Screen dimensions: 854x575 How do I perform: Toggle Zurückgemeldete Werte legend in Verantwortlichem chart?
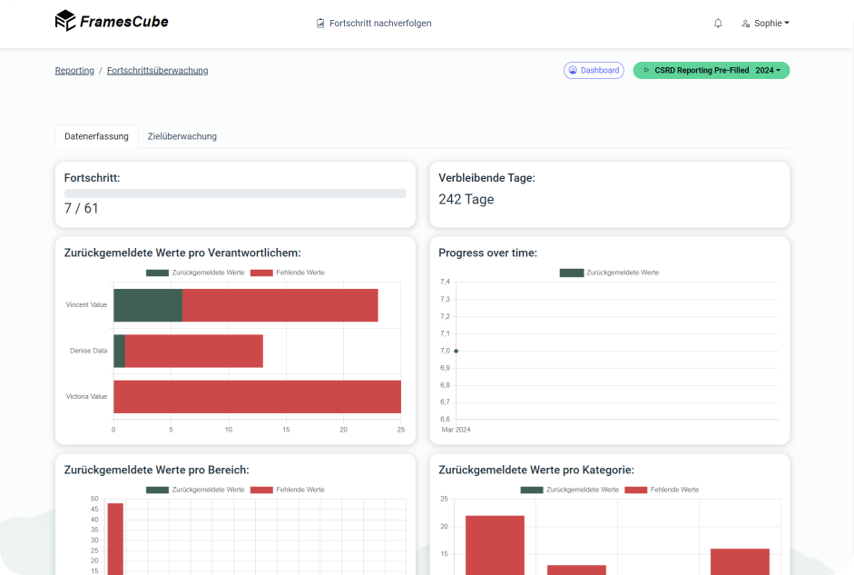pos(196,273)
